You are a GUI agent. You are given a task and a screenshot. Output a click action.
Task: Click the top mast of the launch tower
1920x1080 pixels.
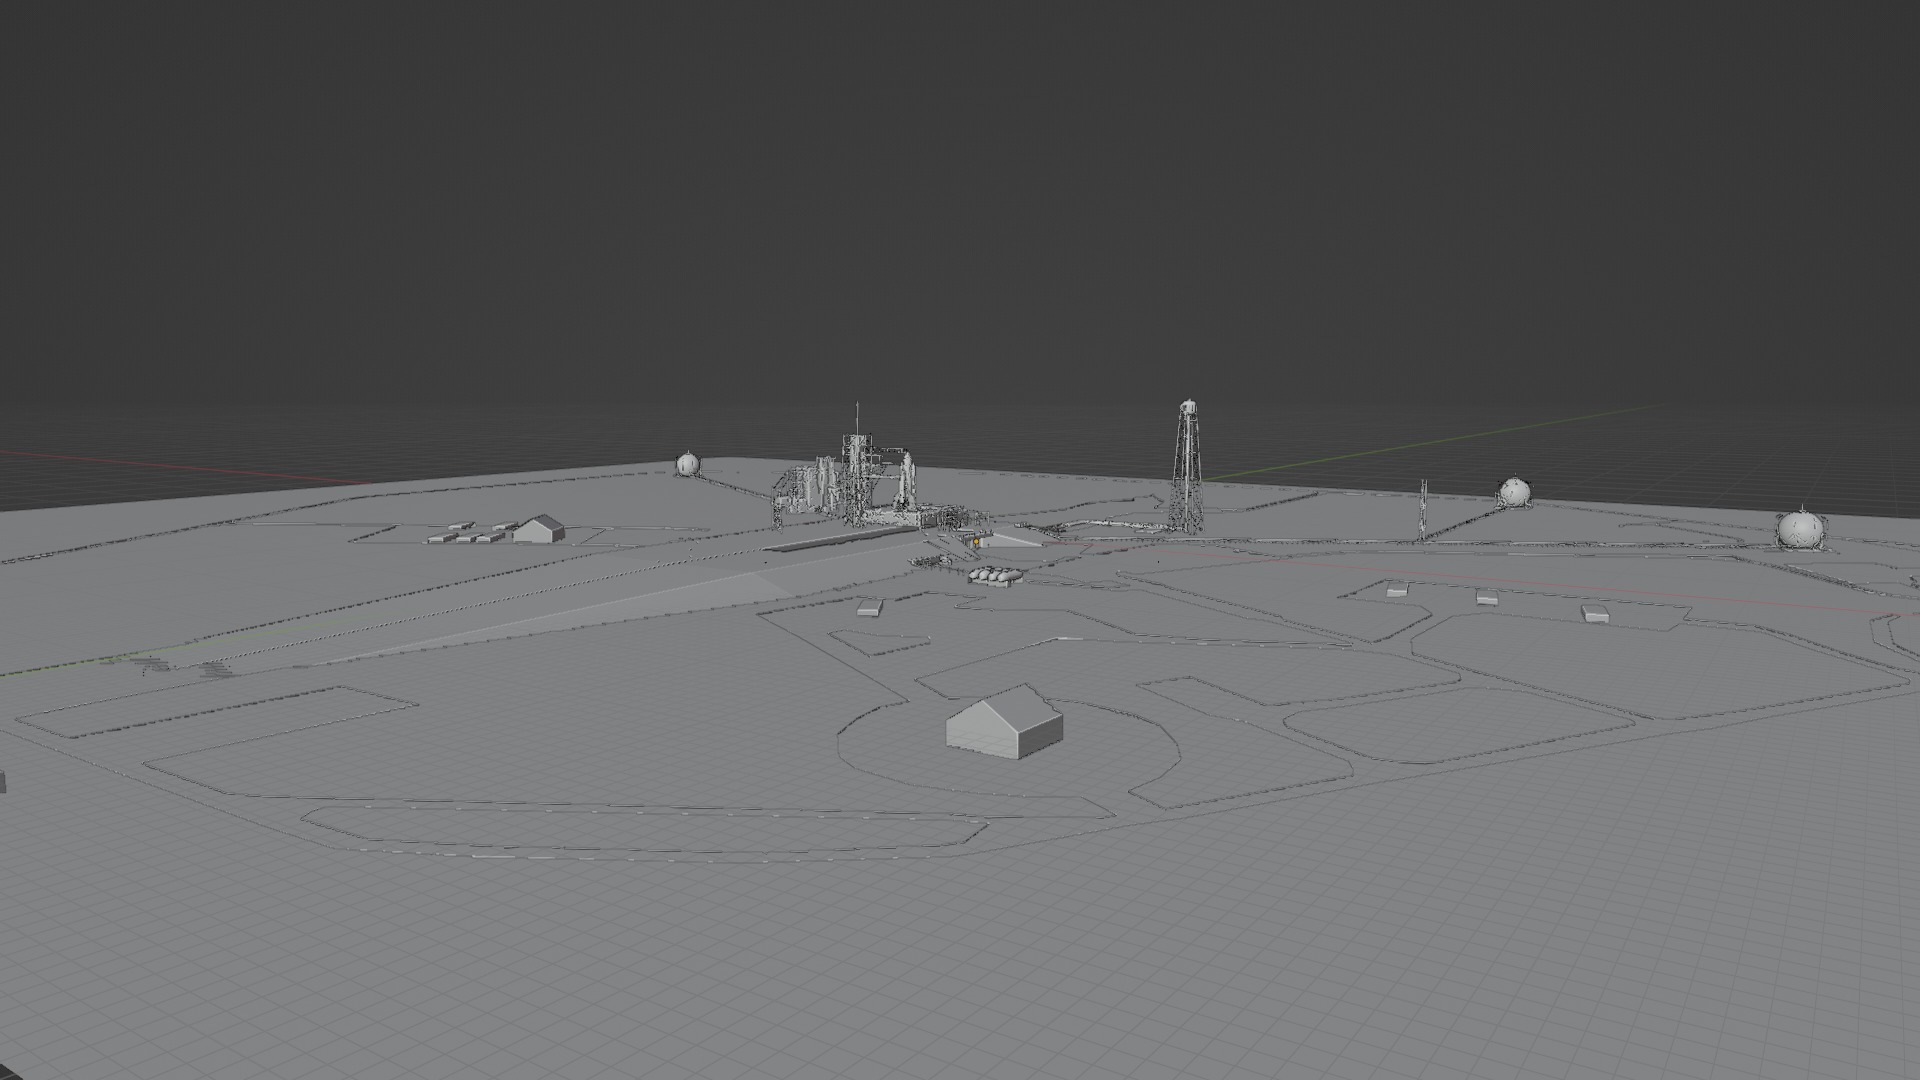point(857,419)
